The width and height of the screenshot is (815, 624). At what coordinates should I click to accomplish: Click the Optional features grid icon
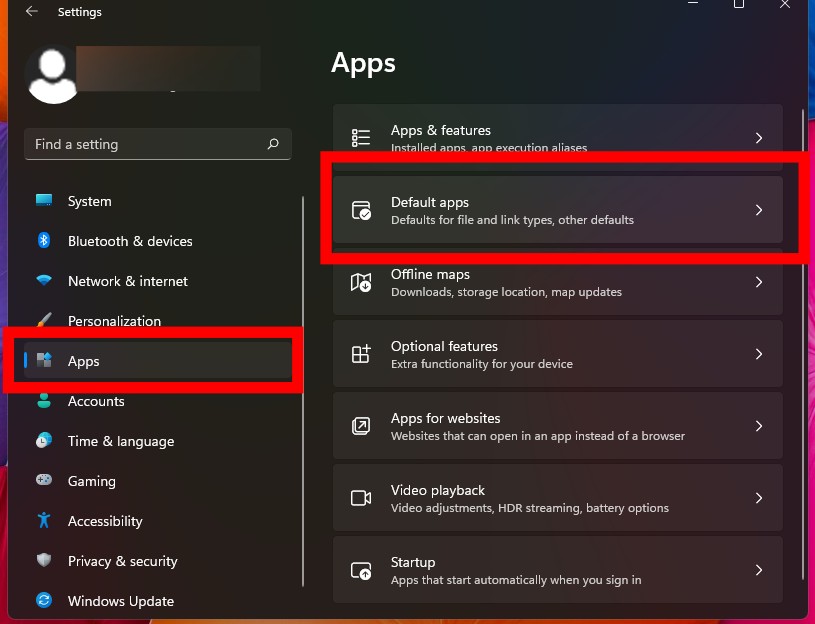pyautogui.click(x=361, y=354)
